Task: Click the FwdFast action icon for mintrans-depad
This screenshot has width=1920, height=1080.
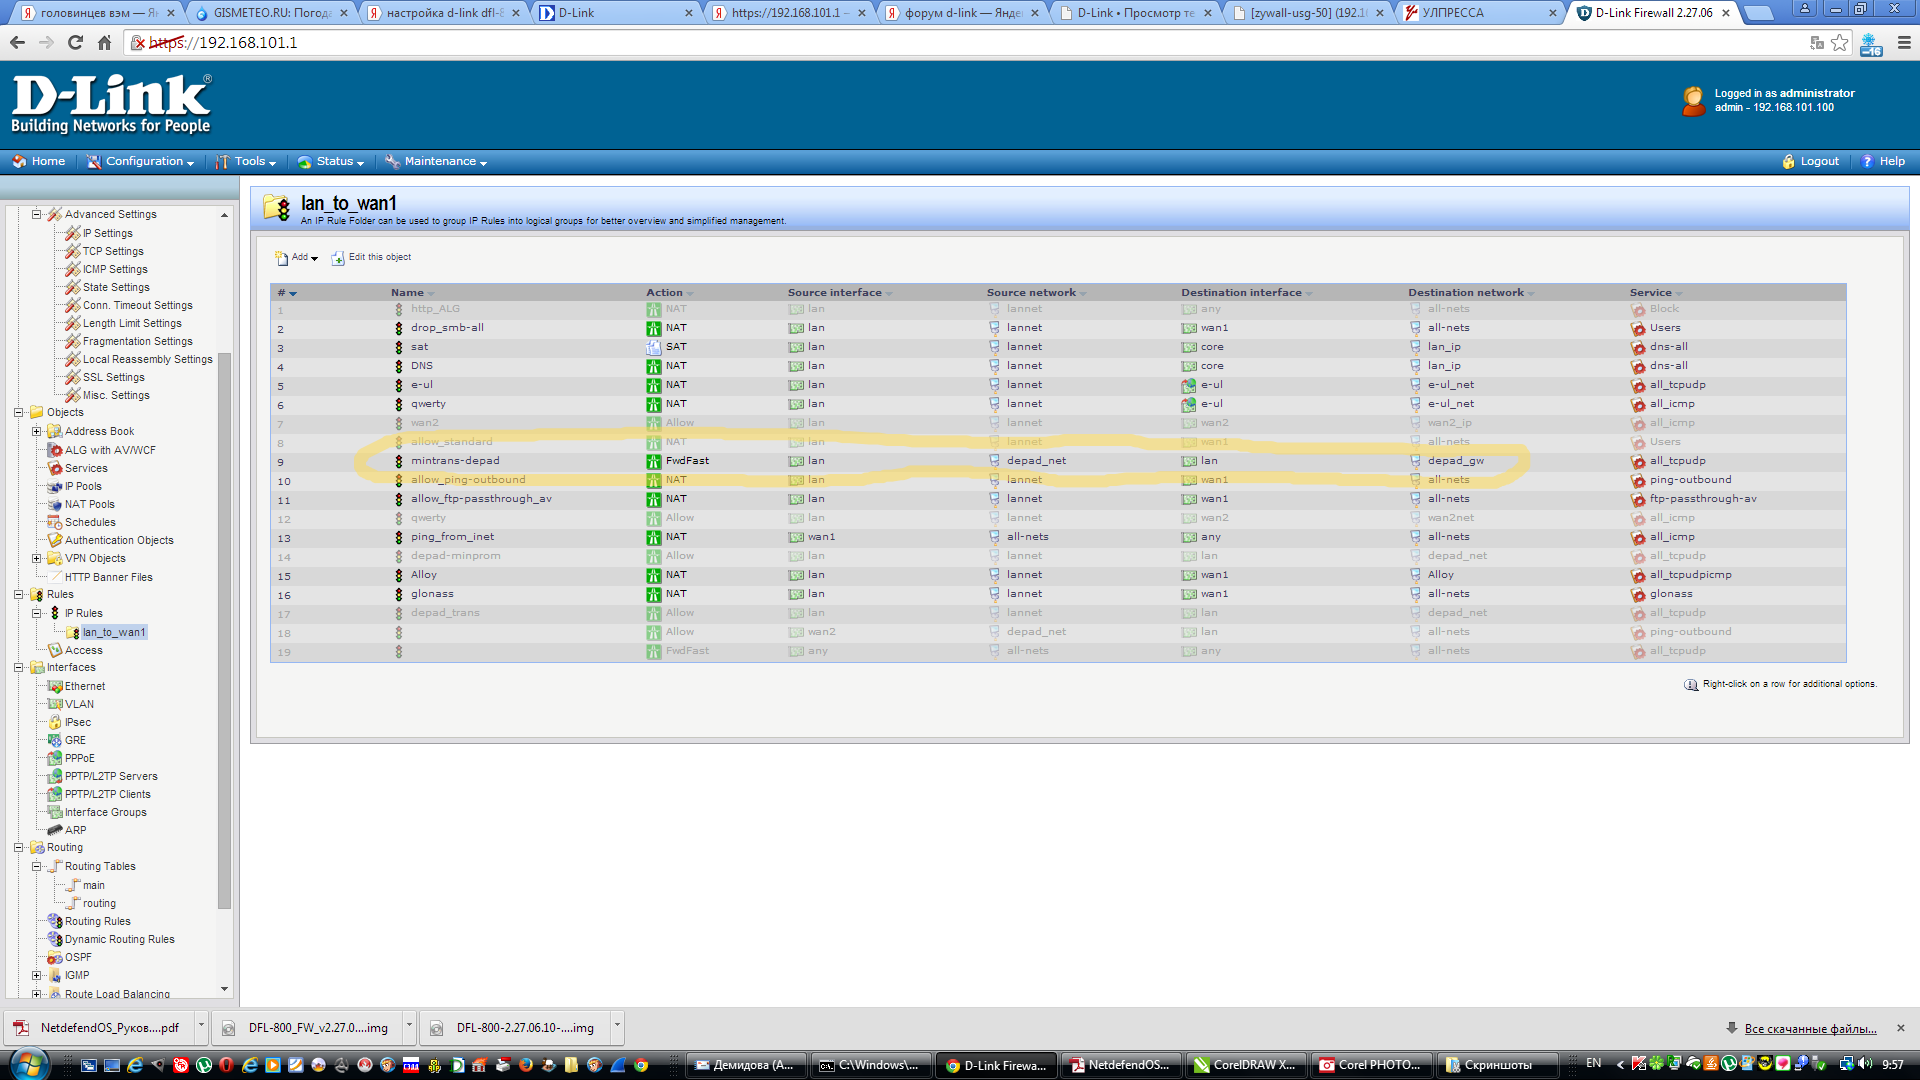Action: pos(654,461)
